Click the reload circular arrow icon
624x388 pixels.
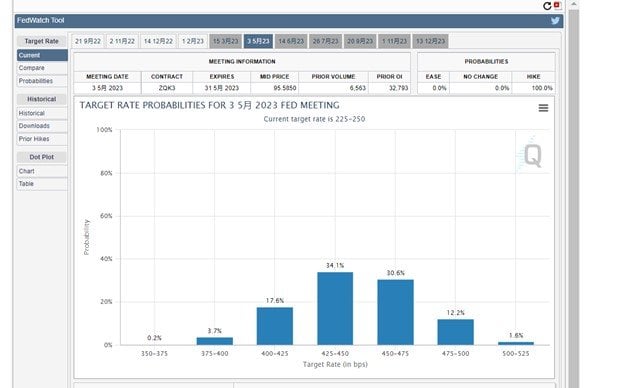pos(547,6)
